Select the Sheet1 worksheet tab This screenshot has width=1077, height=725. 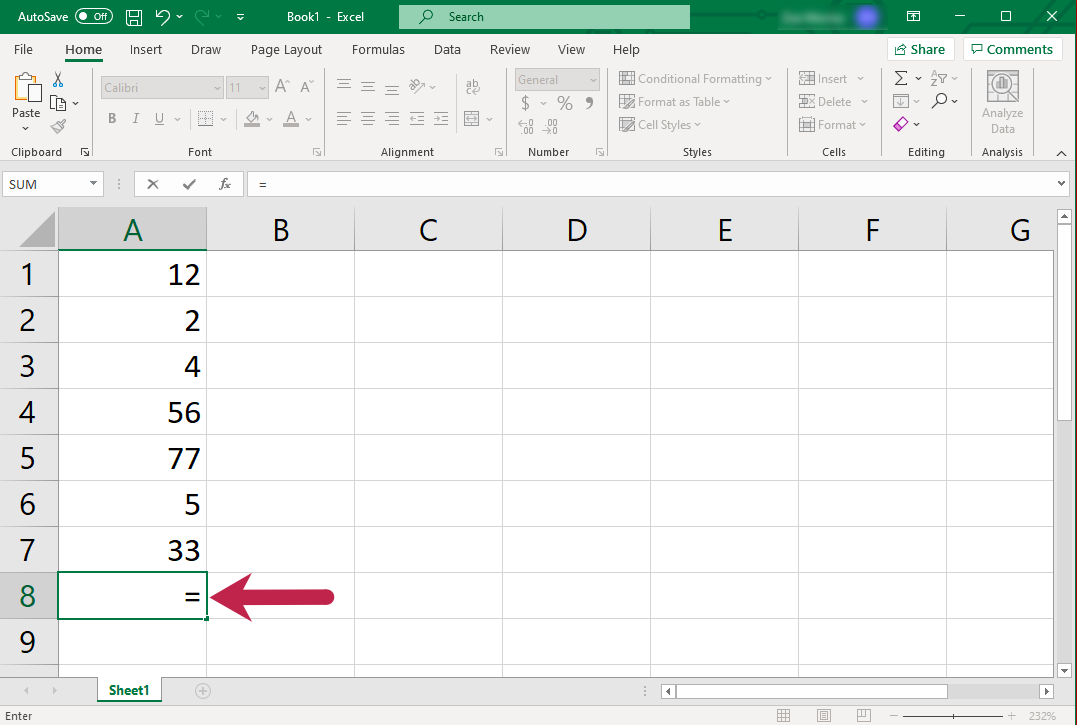click(x=129, y=690)
